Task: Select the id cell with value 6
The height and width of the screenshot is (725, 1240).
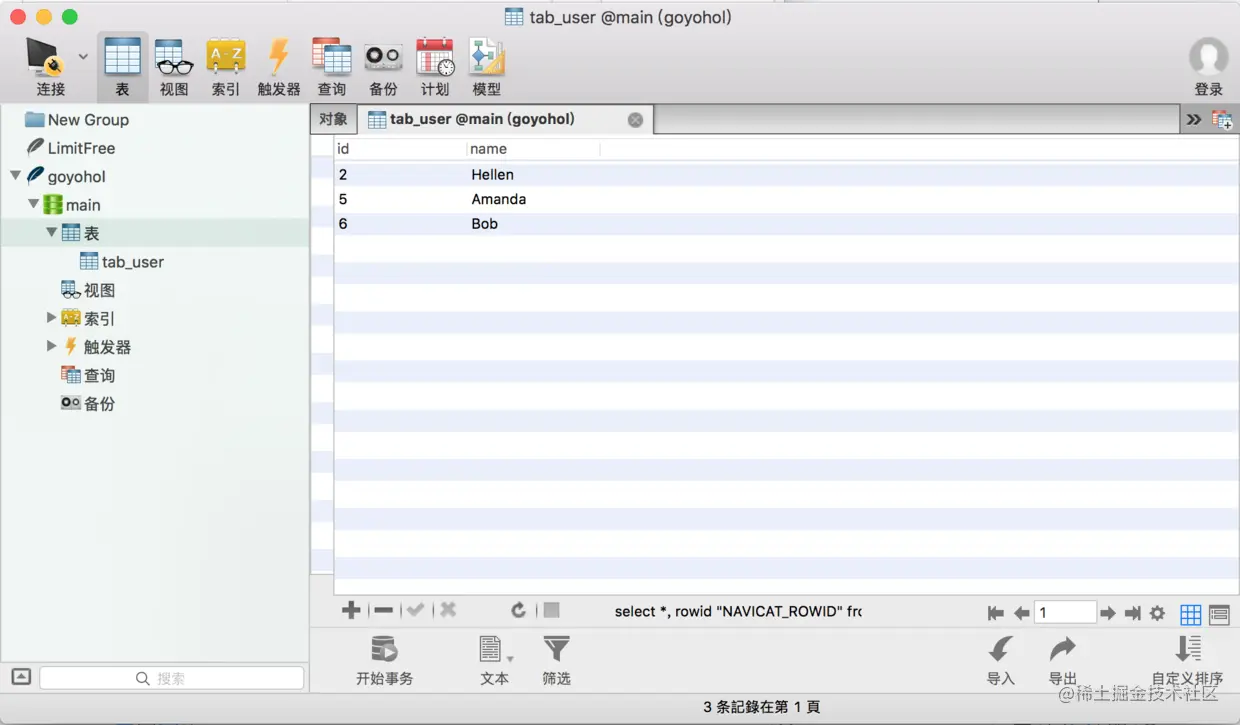Action: pos(400,224)
